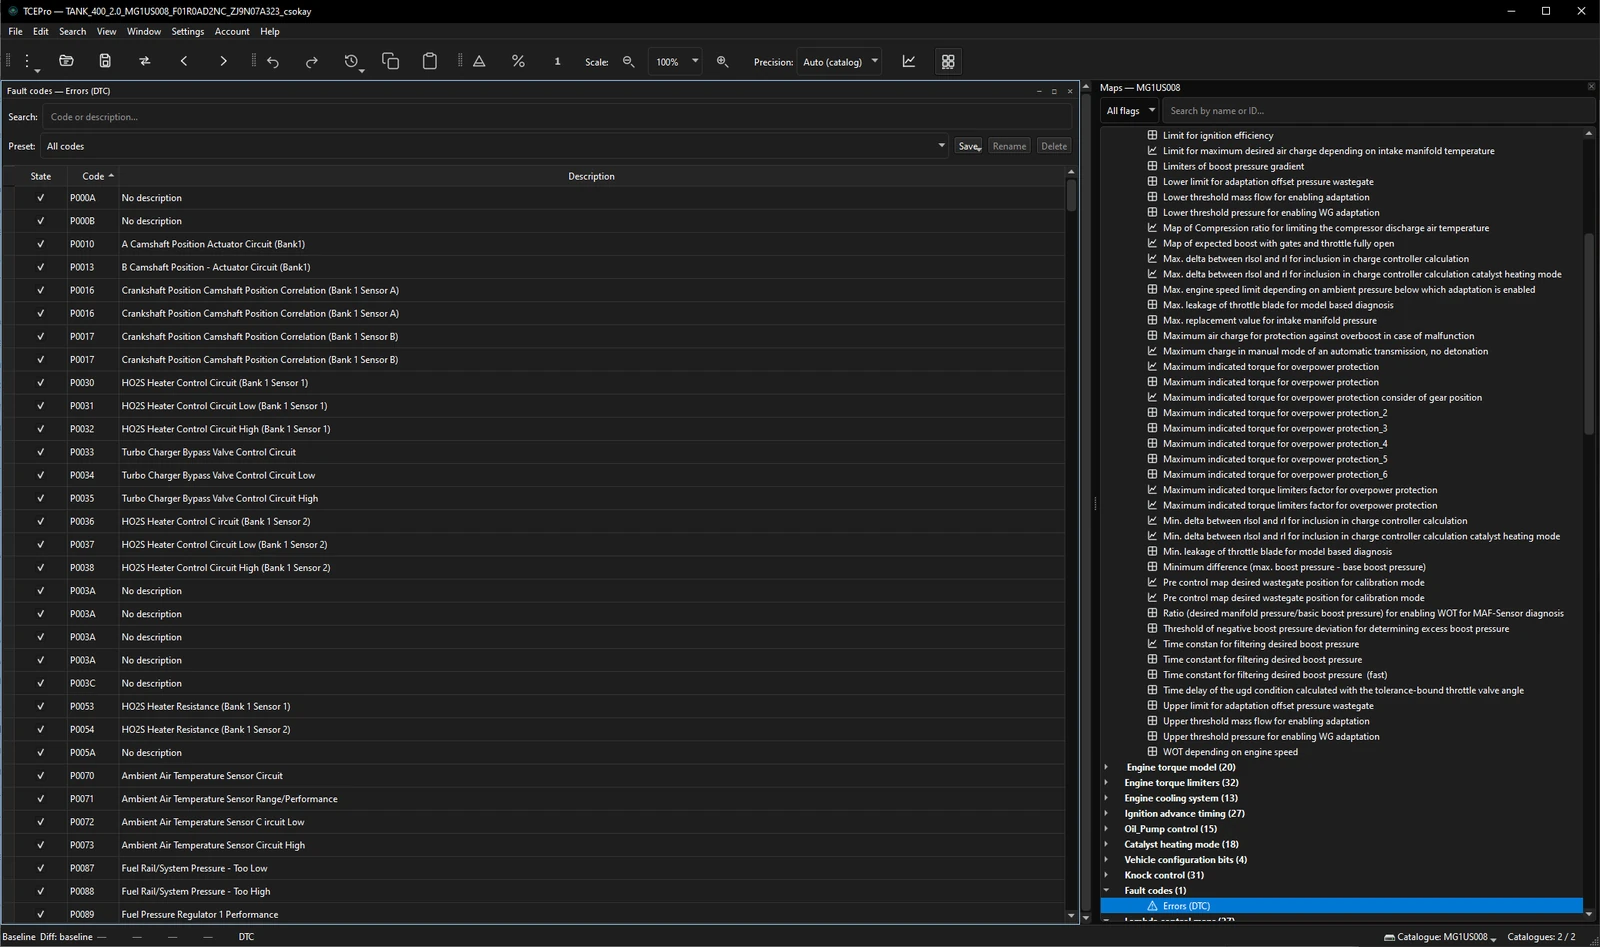1600x947 pixels.
Task: Go forward with right chevron icon
Action: [x=223, y=61]
